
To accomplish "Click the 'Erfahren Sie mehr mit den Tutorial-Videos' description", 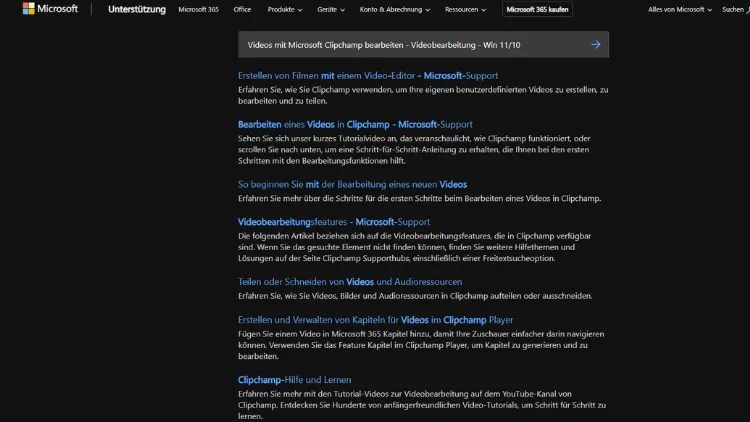I will click(x=422, y=405).
